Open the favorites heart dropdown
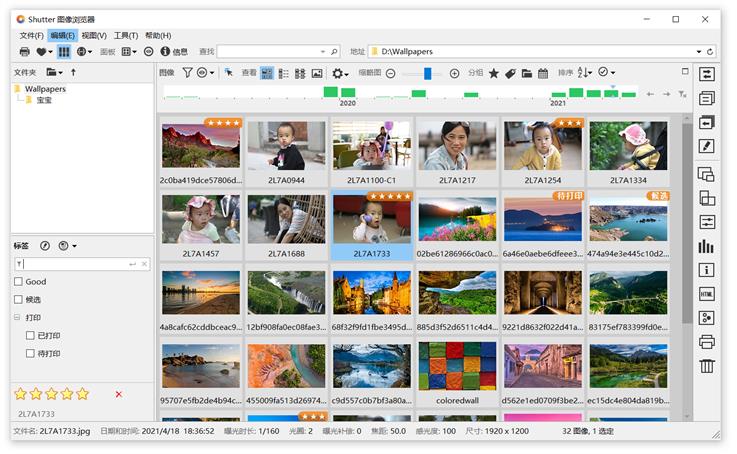737x454 pixels. (x=44, y=52)
